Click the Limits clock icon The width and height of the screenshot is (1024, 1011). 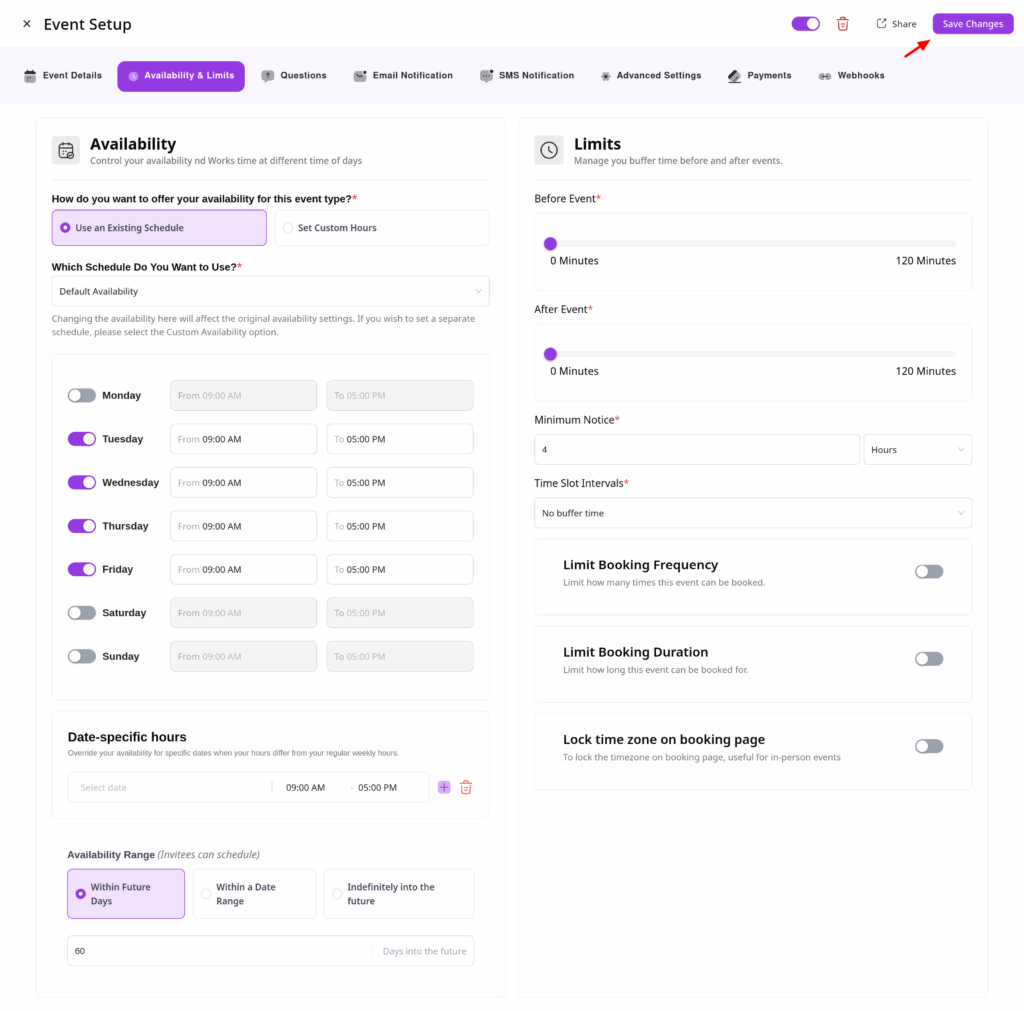pos(549,150)
